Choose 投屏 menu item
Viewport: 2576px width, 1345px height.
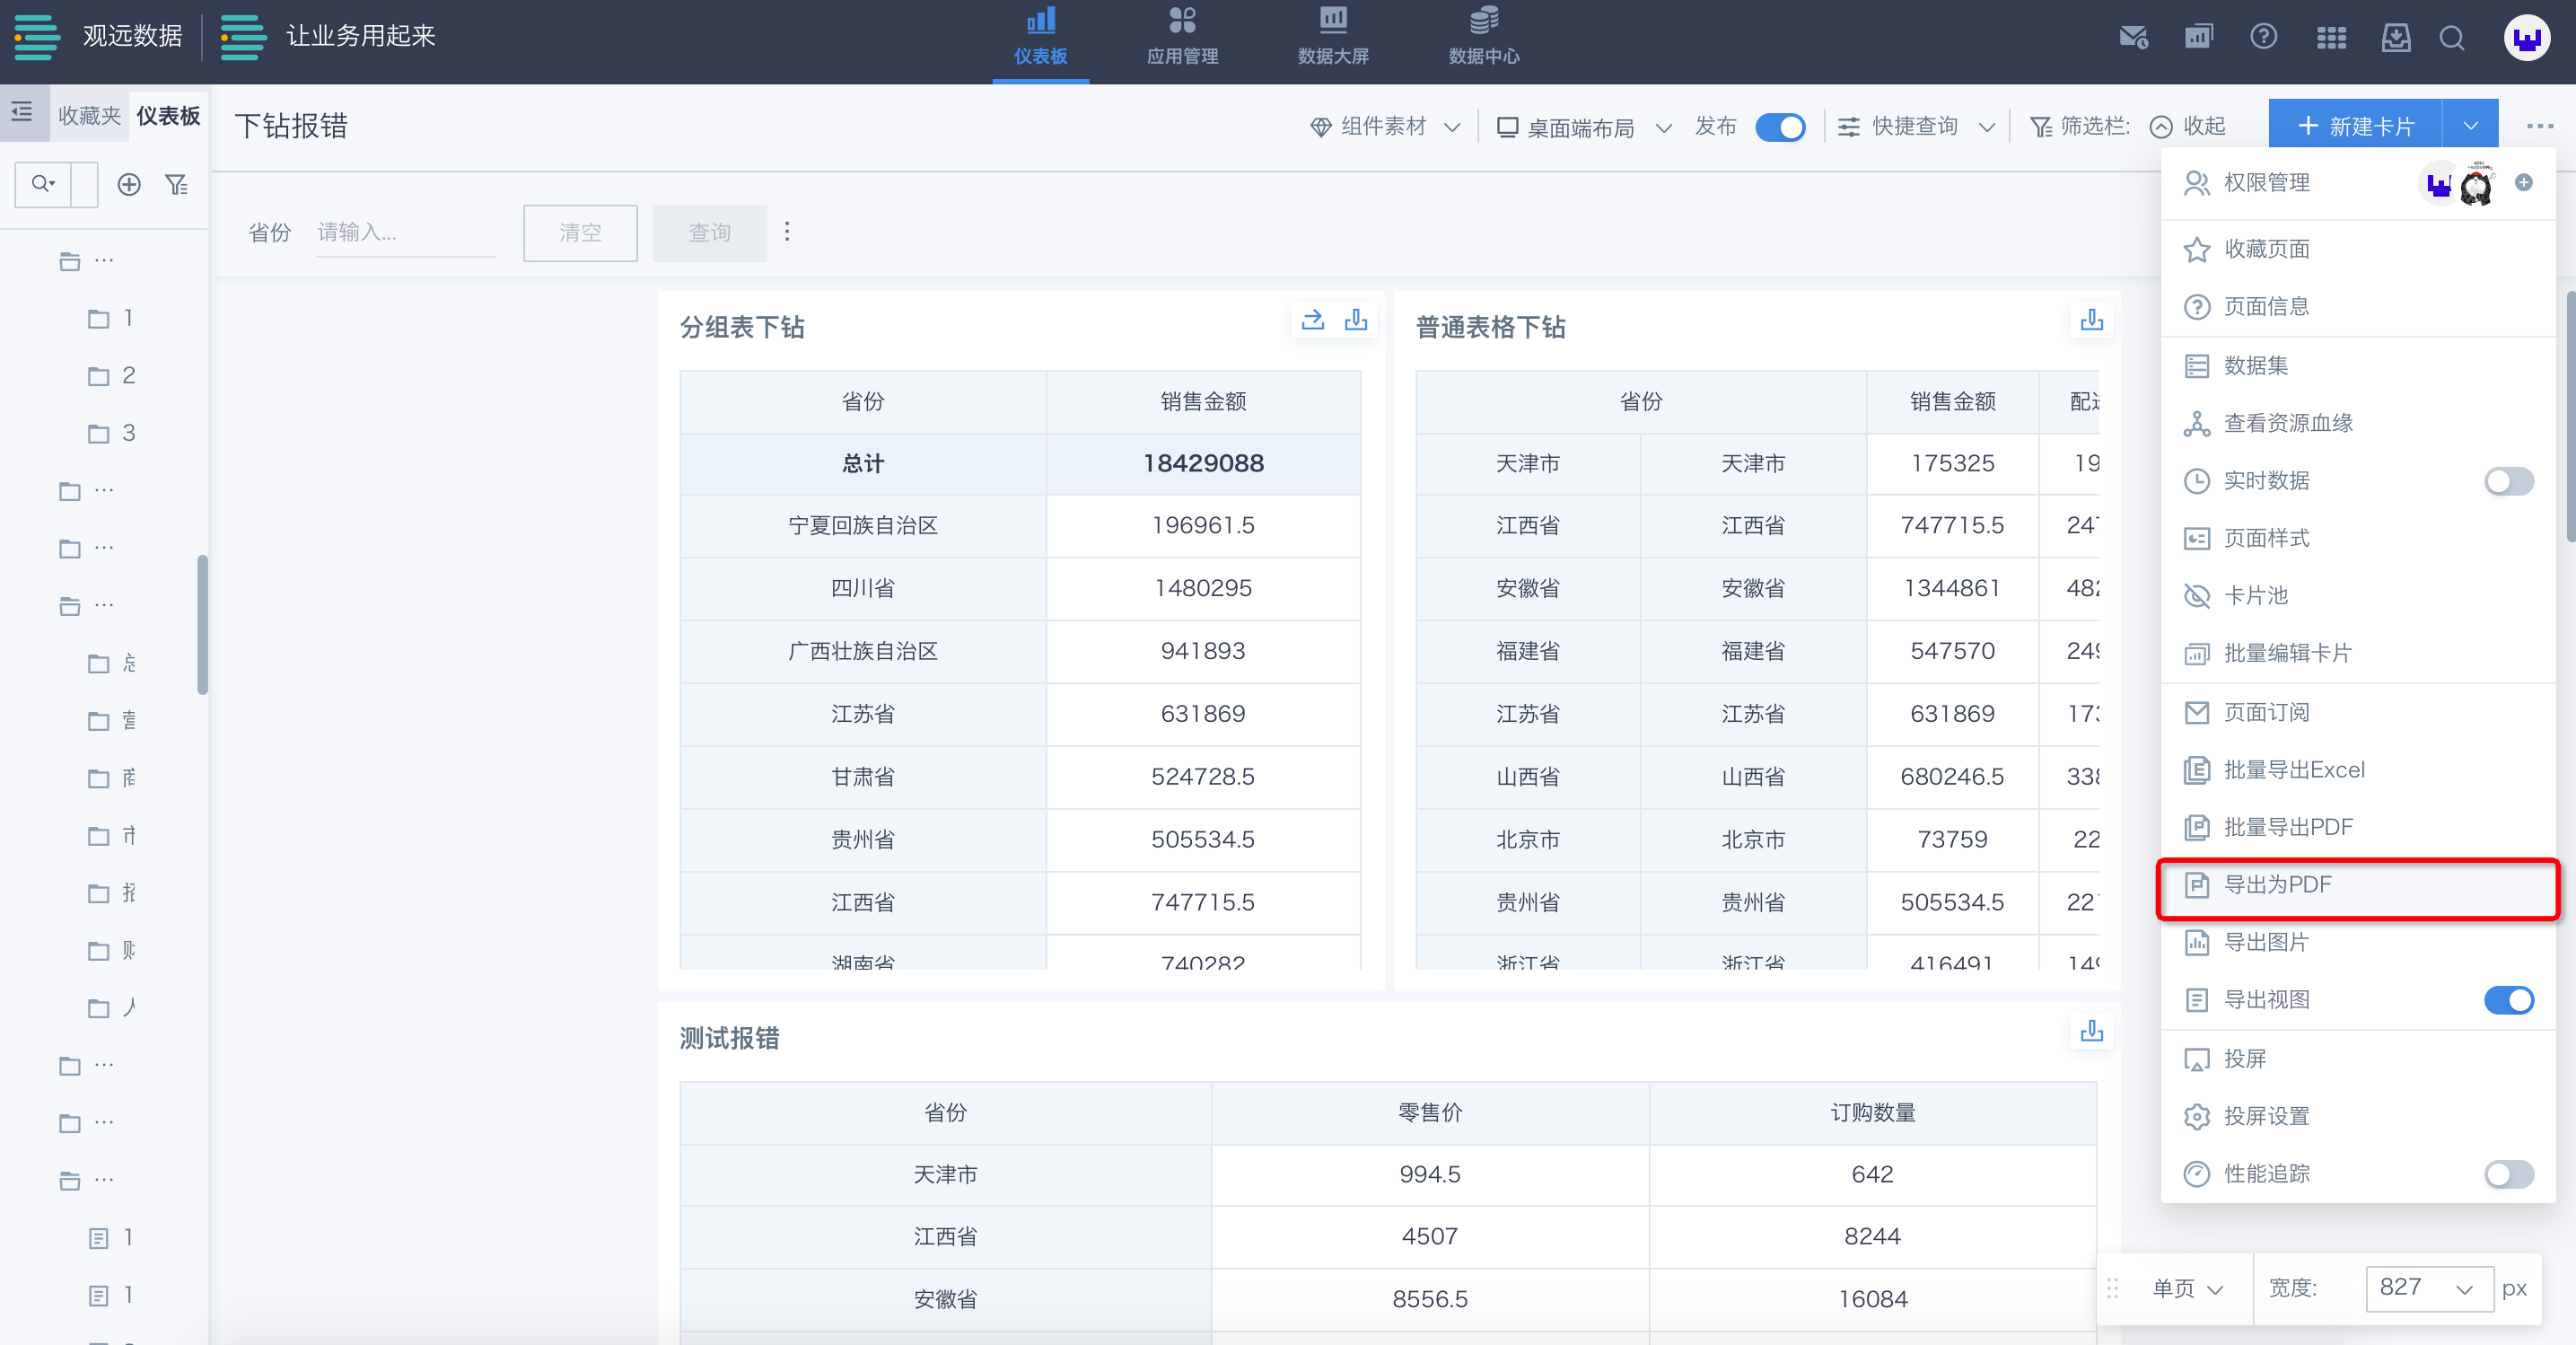pyautogui.click(x=2358, y=1059)
